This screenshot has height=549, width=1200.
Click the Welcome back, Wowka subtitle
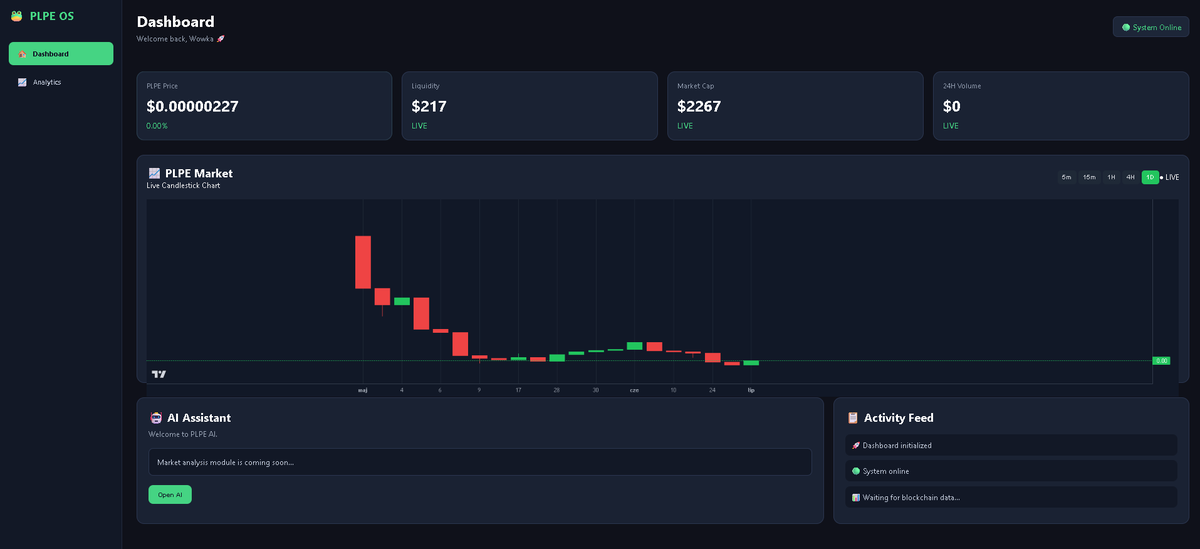(x=181, y=39)
